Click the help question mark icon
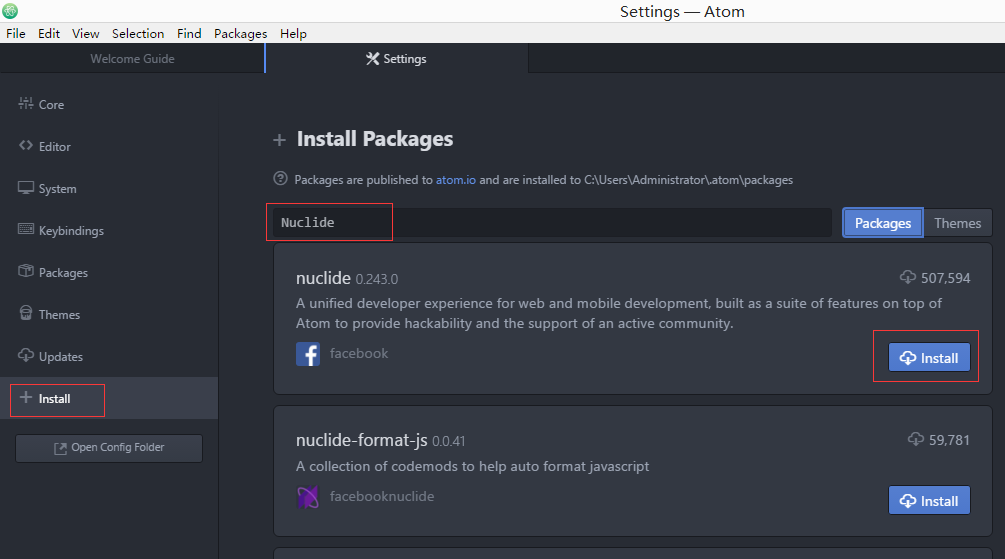This screenshot has height=559, width=1005. [x=280, y=179]
